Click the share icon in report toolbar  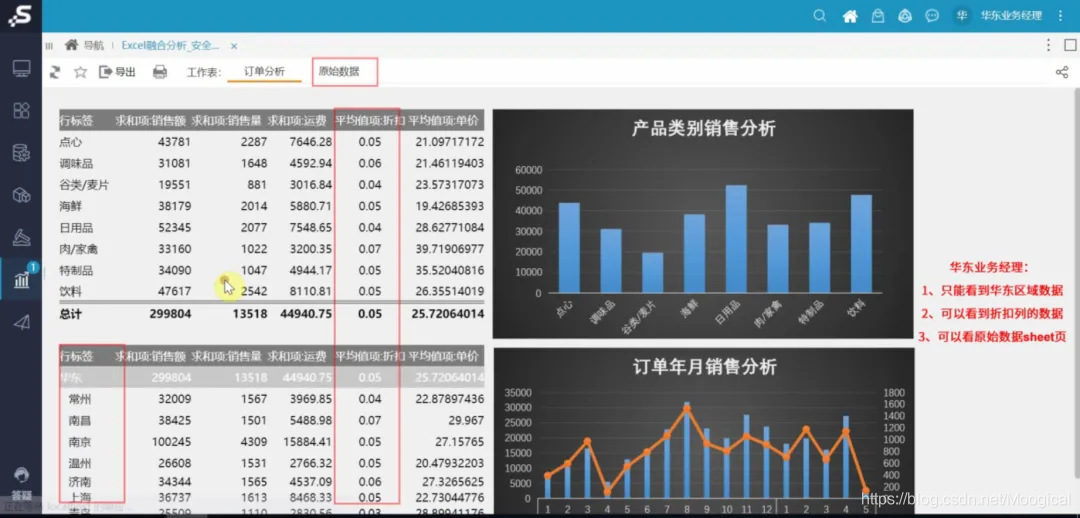pos(1062,72)
